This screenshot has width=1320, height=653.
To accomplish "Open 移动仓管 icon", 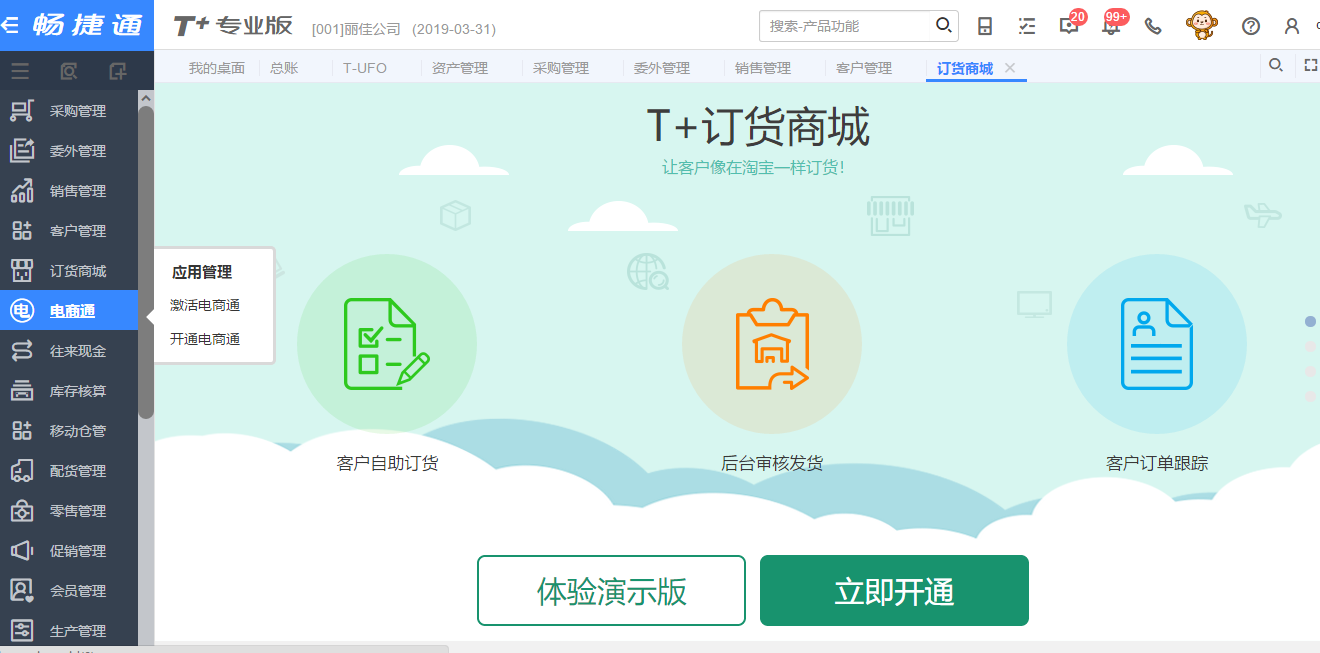I will [x=22, y=431].
